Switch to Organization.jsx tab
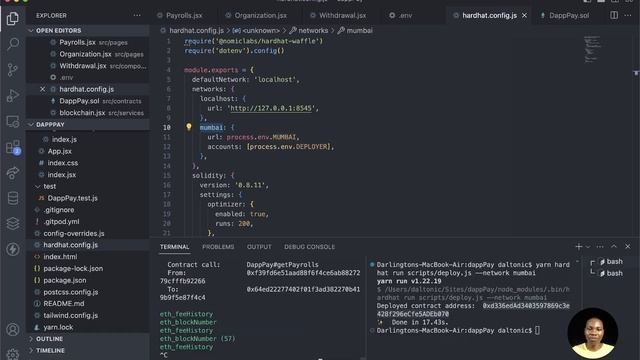The image size is (640, 360). [x=260, y=16]
